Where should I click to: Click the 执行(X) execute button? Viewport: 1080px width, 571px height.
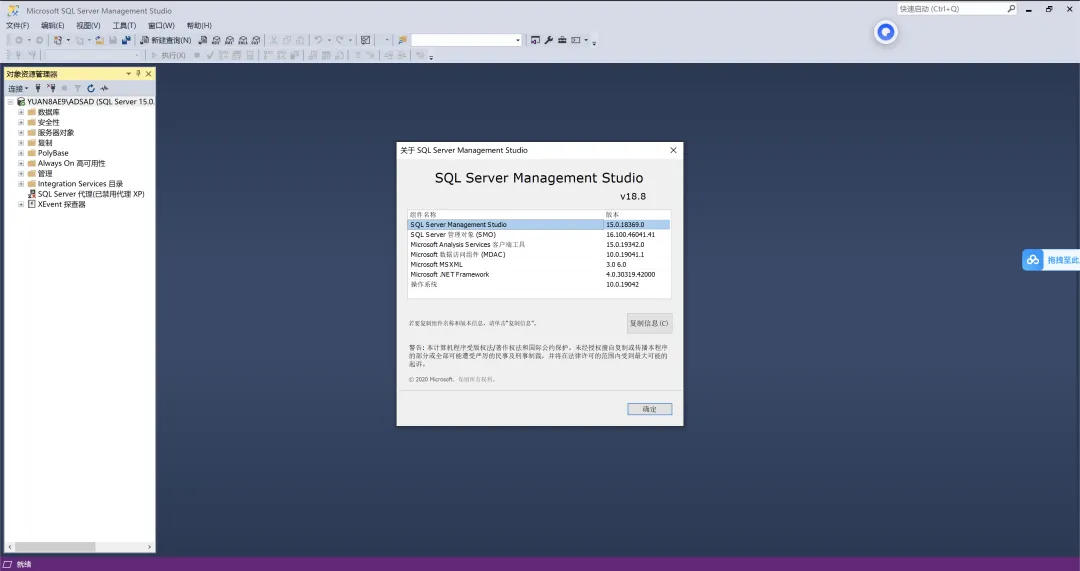click(x=169, y=55)
